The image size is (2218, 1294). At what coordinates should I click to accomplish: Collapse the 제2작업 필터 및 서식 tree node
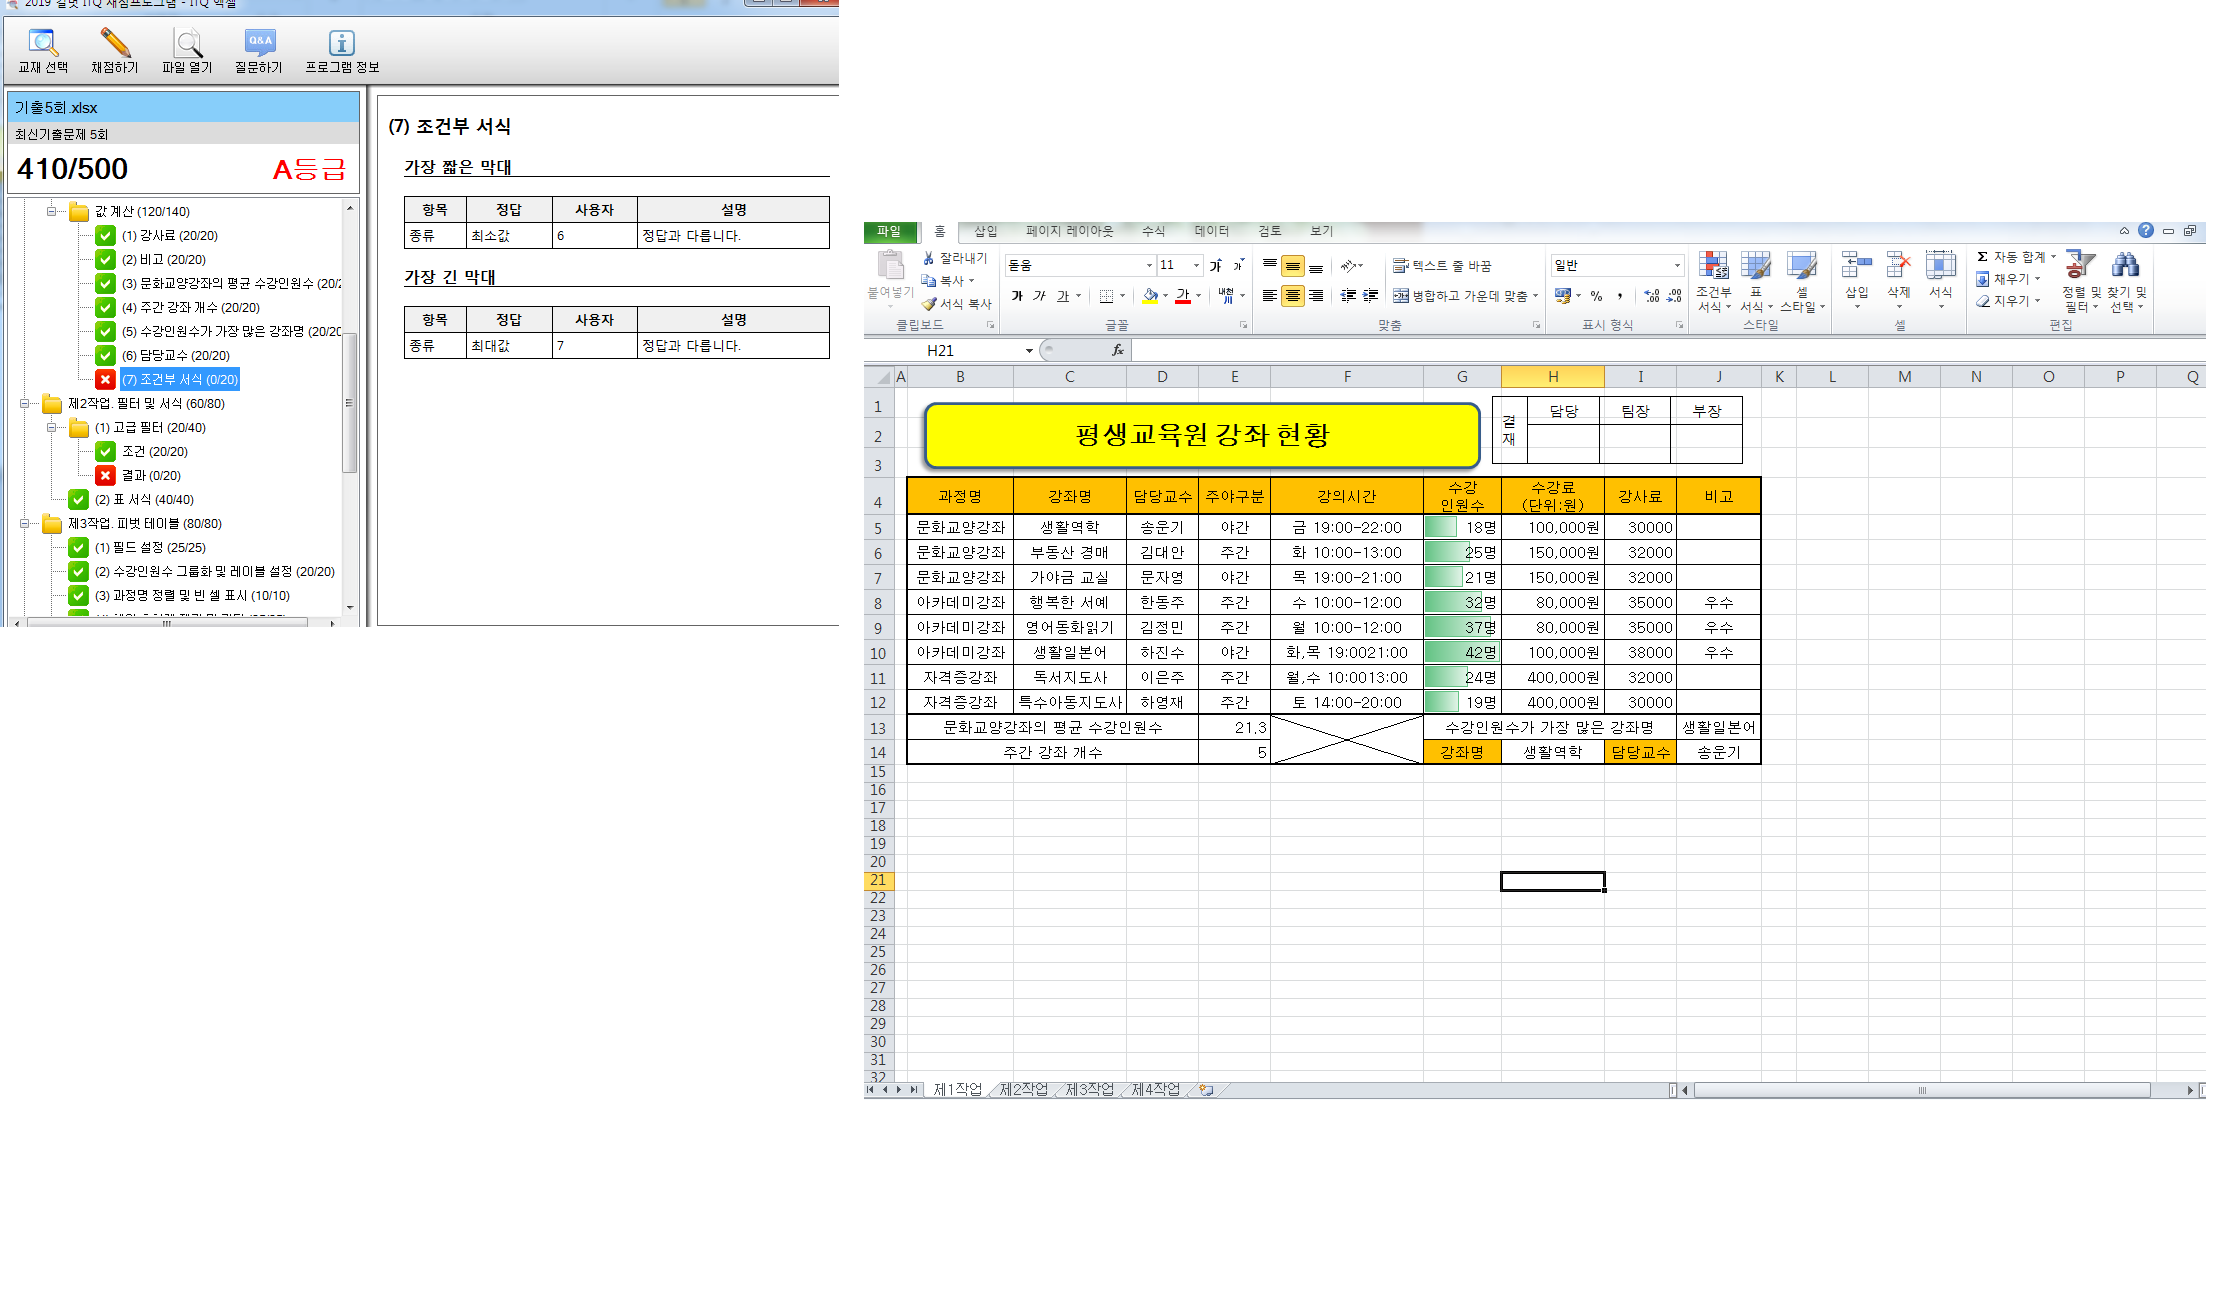click(24, 404)
